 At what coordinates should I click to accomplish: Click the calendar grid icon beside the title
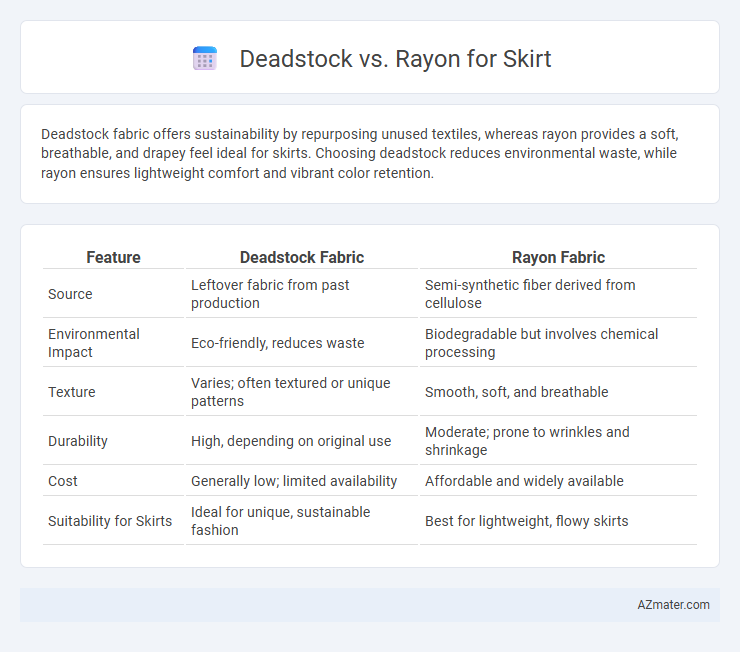[205, 59]
